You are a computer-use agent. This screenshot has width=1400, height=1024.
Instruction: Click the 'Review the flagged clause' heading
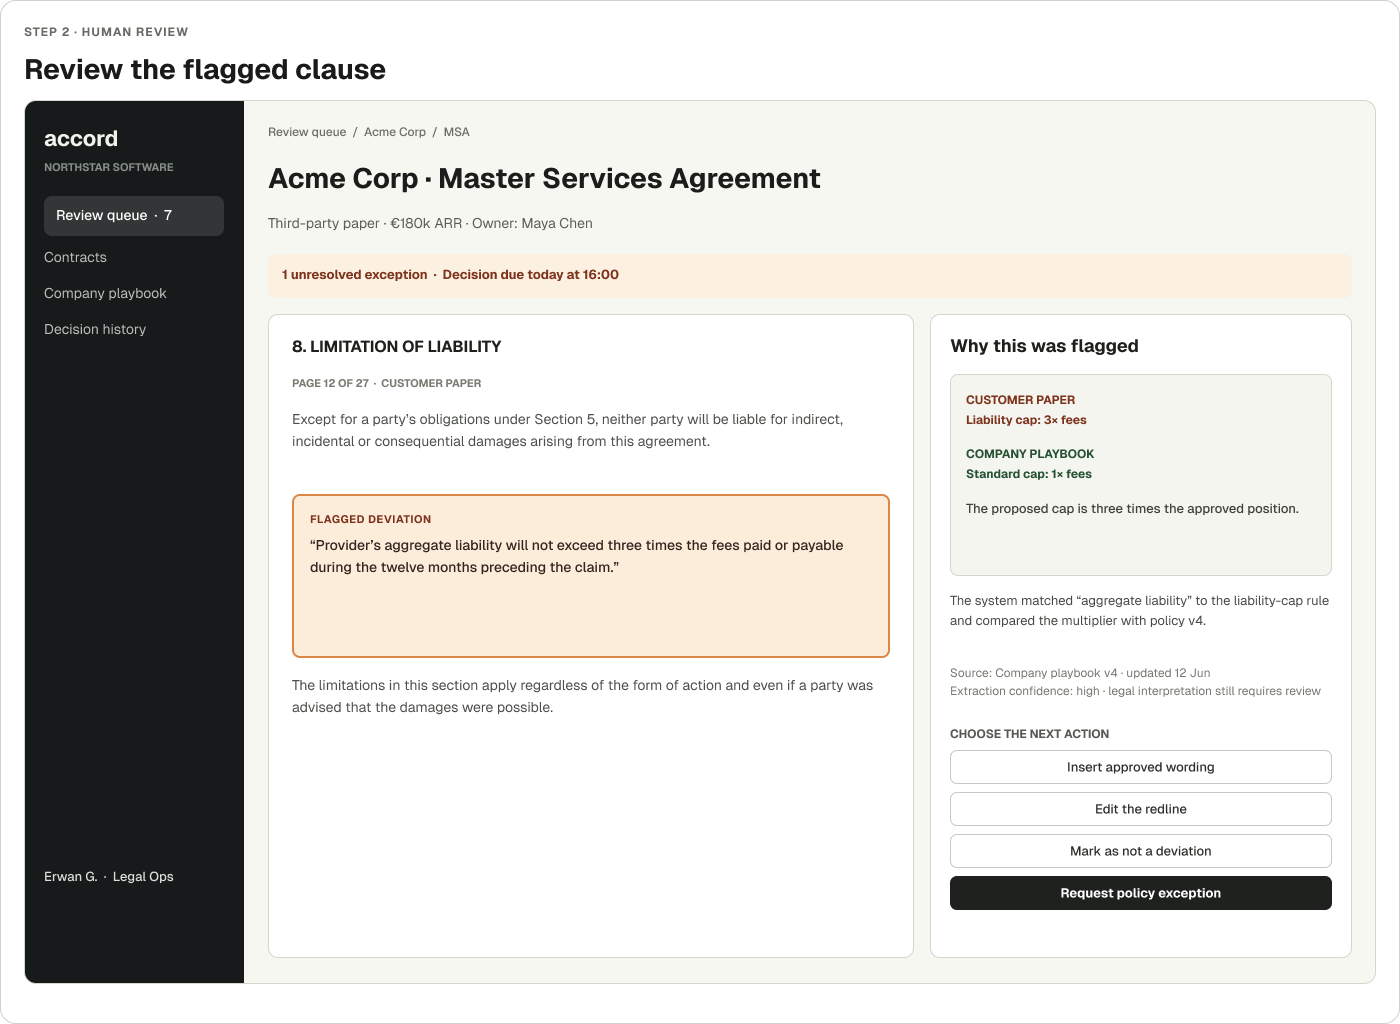[205, 69]
